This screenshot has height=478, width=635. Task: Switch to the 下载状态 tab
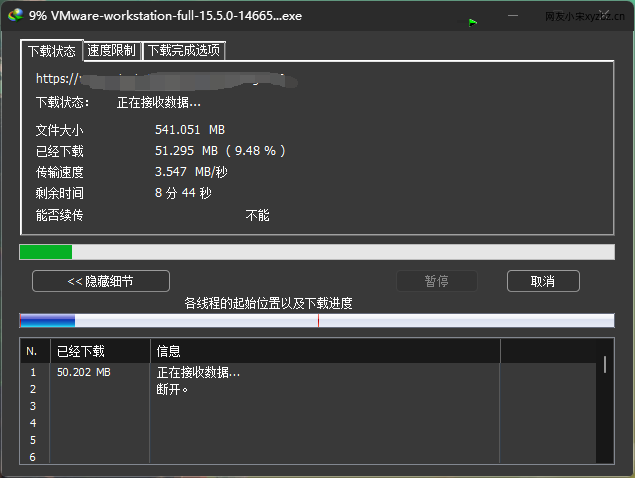click(52, 51)
